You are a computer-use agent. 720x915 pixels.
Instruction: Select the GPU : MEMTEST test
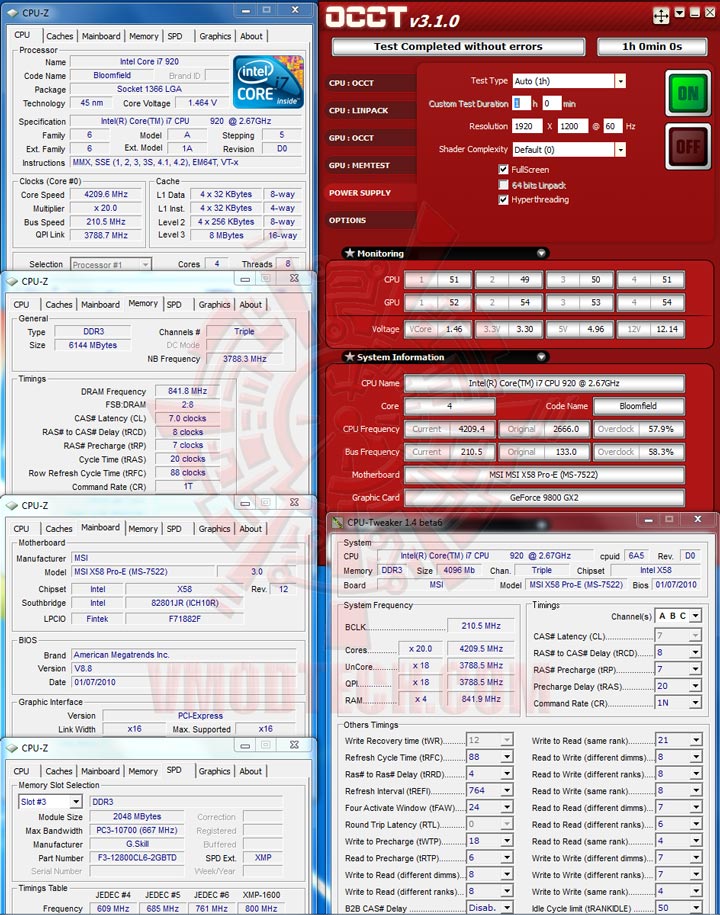(x=371, y=165)
